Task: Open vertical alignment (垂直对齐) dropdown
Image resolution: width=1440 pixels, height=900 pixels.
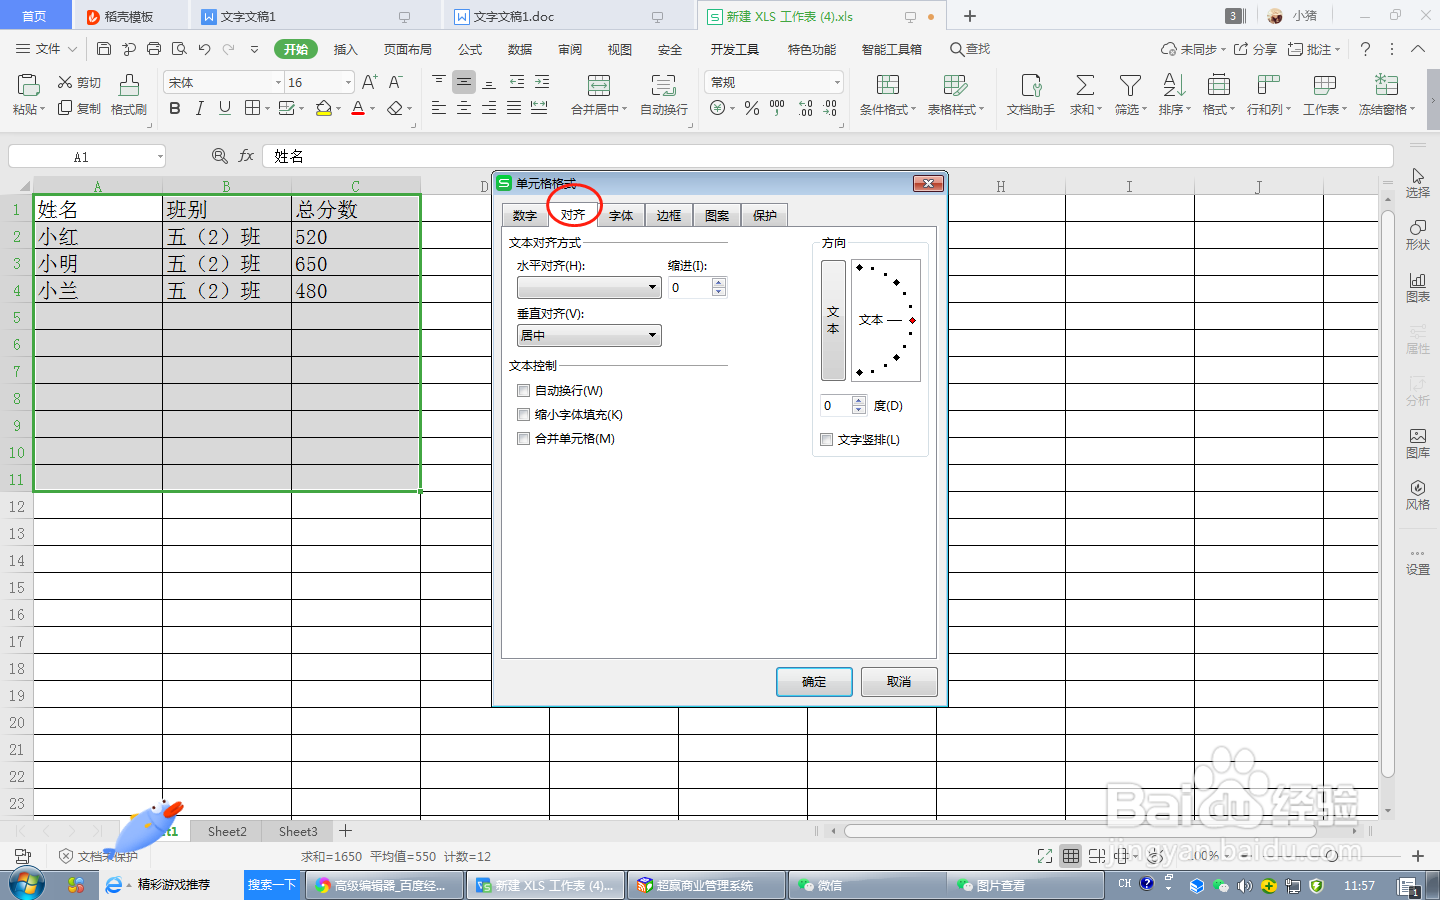Action: click(589, 336)
